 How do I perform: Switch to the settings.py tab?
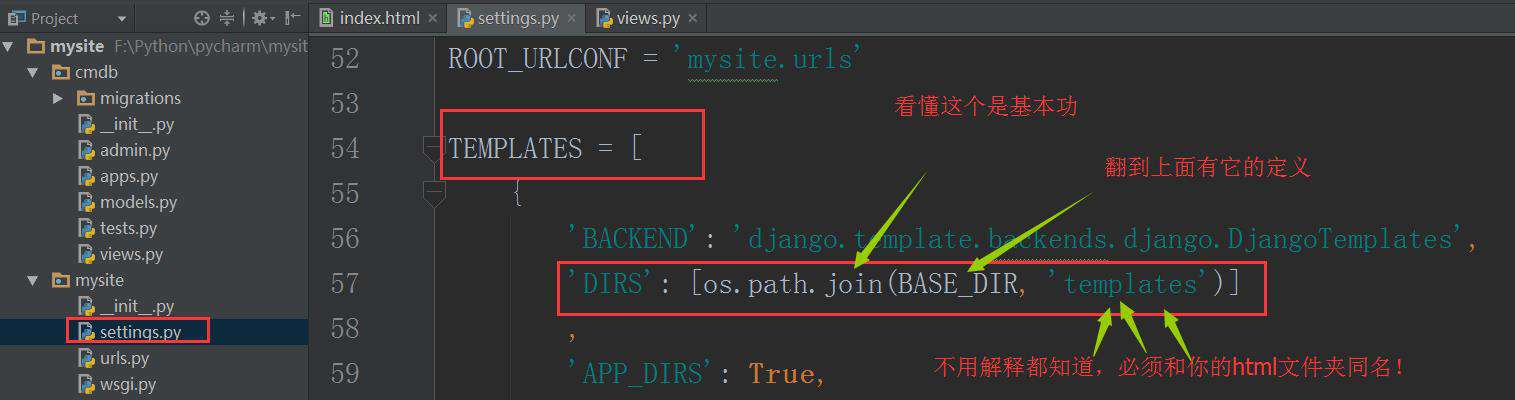click(x=518, y=18)
